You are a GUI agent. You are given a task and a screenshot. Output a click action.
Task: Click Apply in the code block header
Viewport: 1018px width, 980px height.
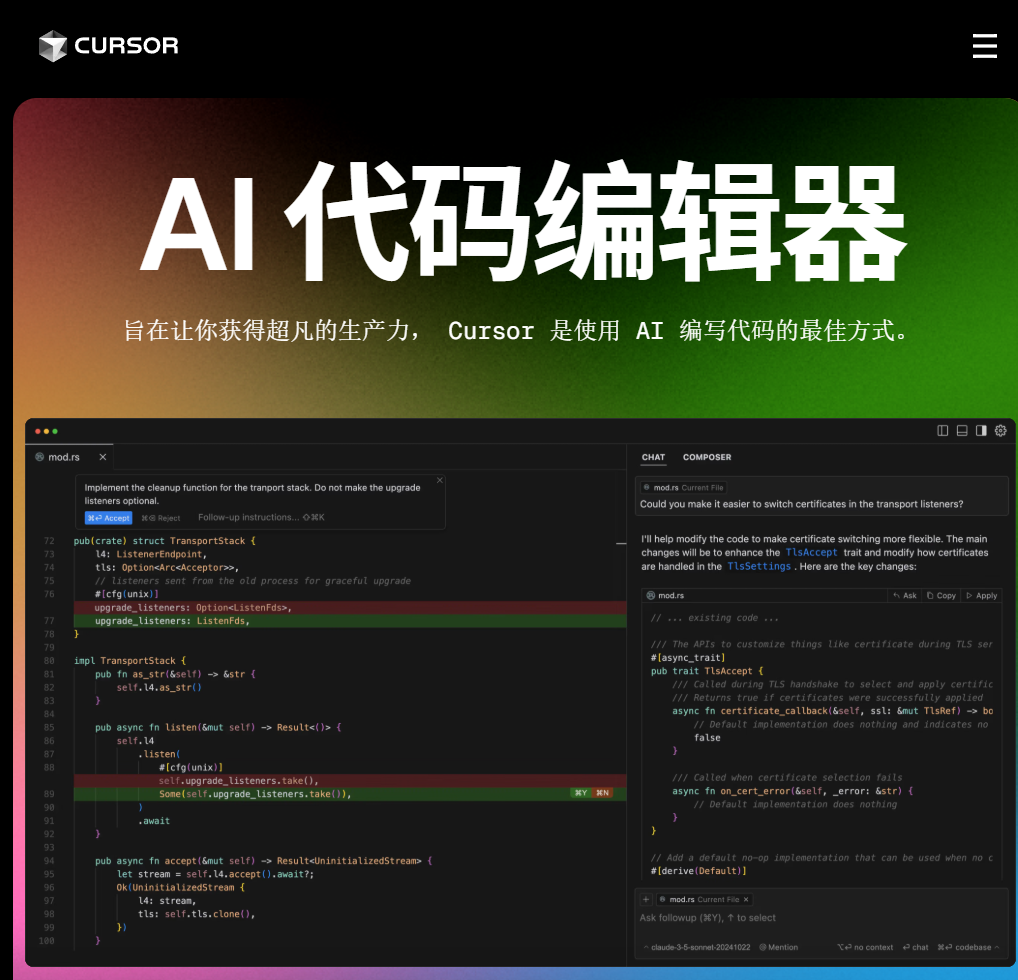tap(982, 596)
